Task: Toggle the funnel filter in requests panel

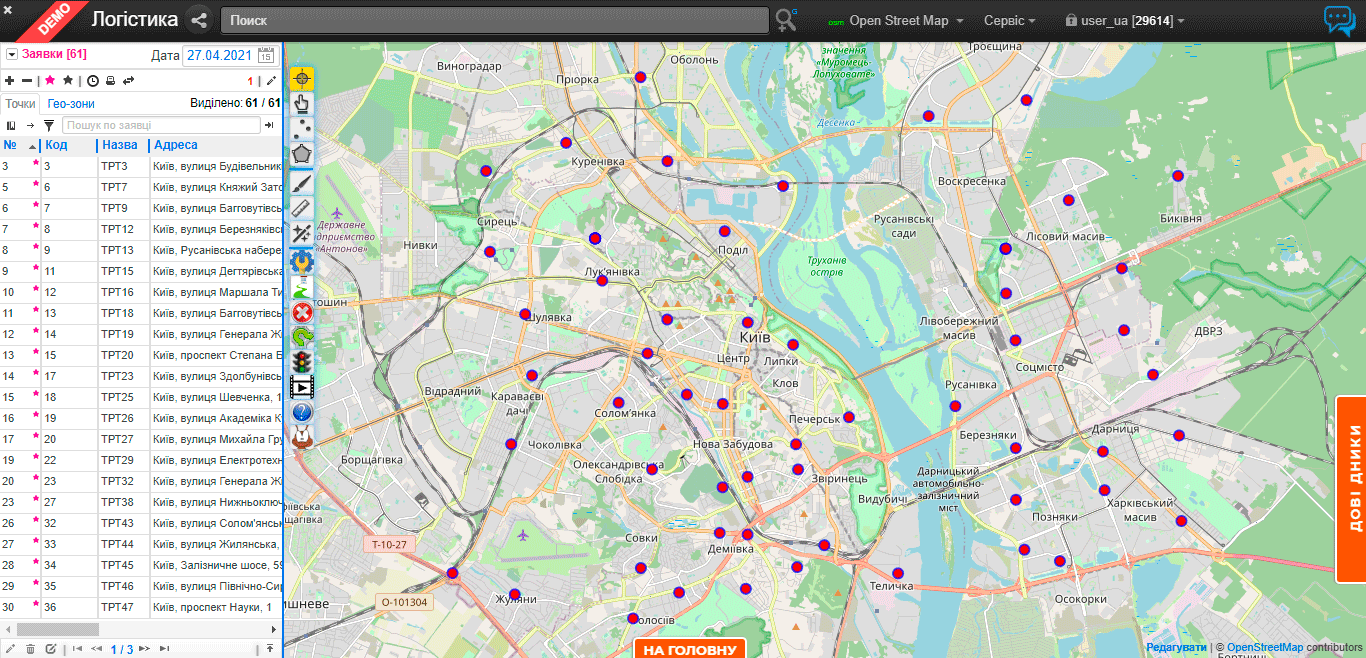Action: (x=48, y=125)
